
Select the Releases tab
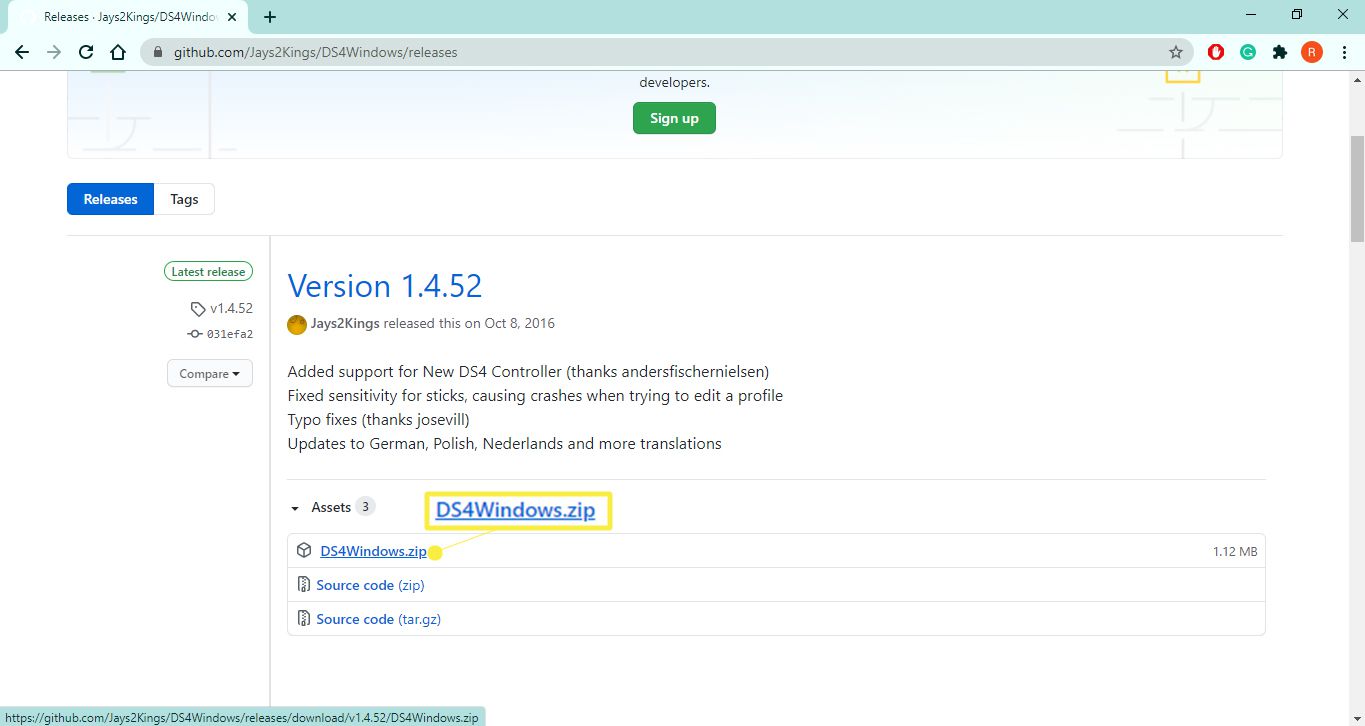click(x=110, y=199)
